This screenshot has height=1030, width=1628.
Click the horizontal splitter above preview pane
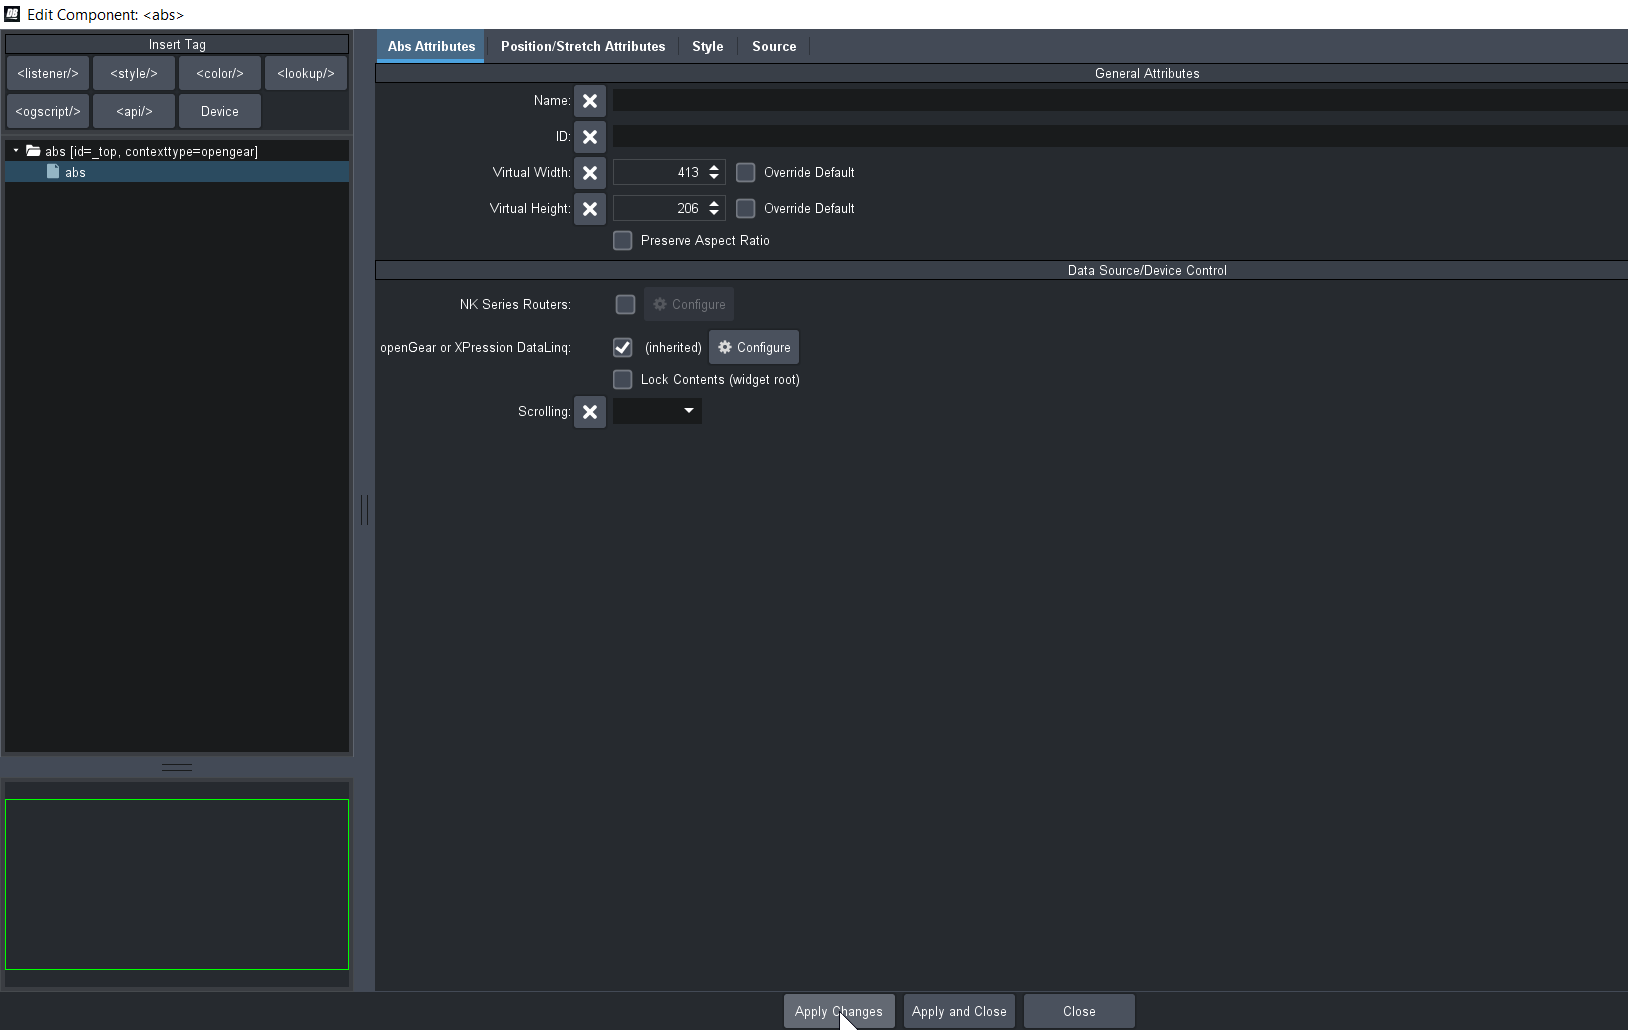[x=177, y=768]
